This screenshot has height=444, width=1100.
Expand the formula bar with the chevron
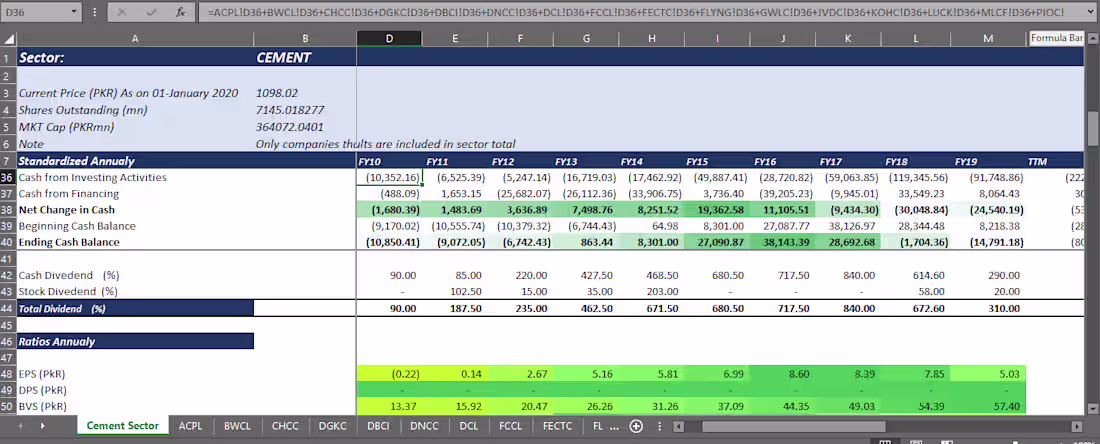pos(1091,12)
